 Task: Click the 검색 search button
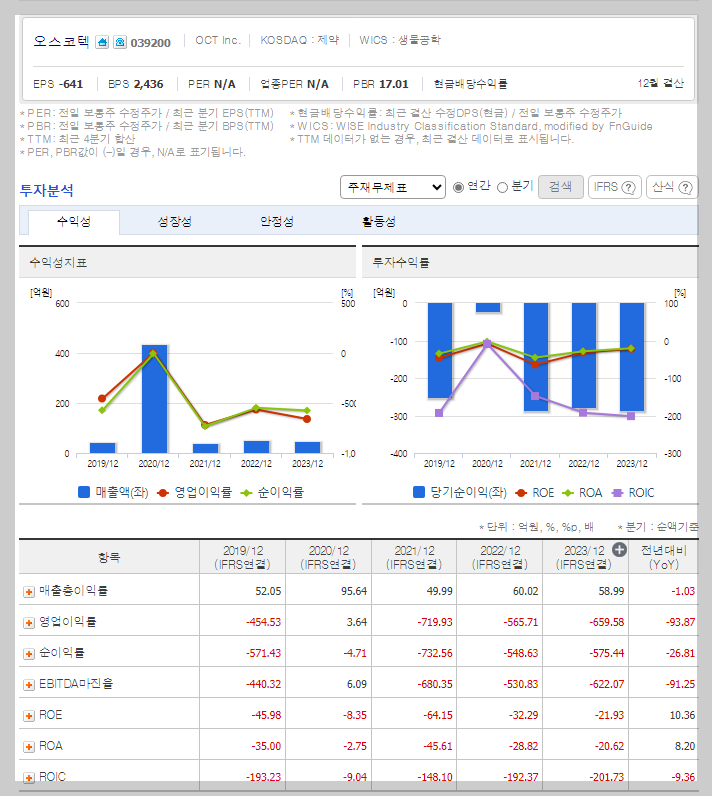[x=560, y=187]
